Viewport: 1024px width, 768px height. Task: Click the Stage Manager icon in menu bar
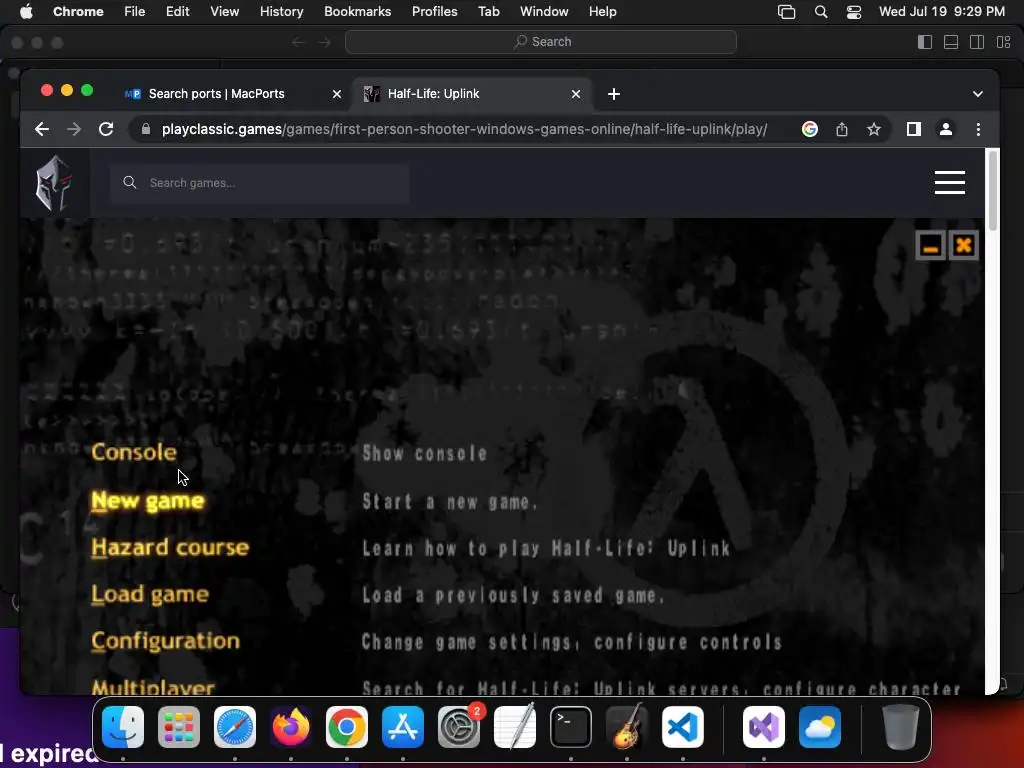tap(786, 12)
